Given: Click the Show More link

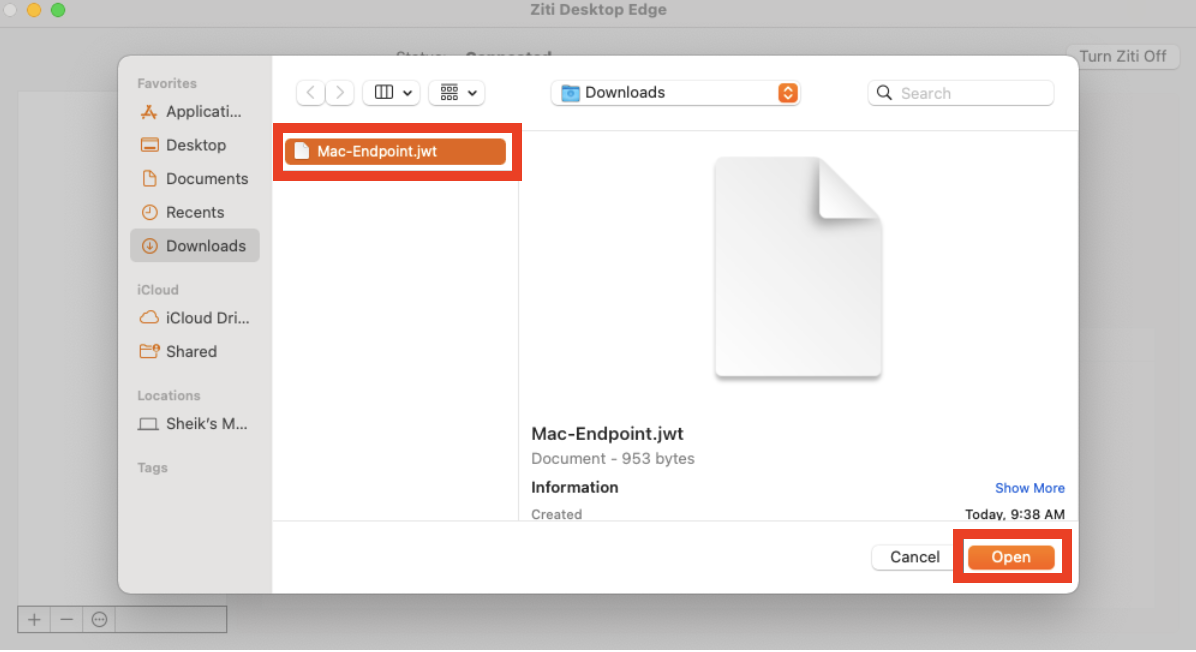Looking at the screenshot, I should (1029, 488).
